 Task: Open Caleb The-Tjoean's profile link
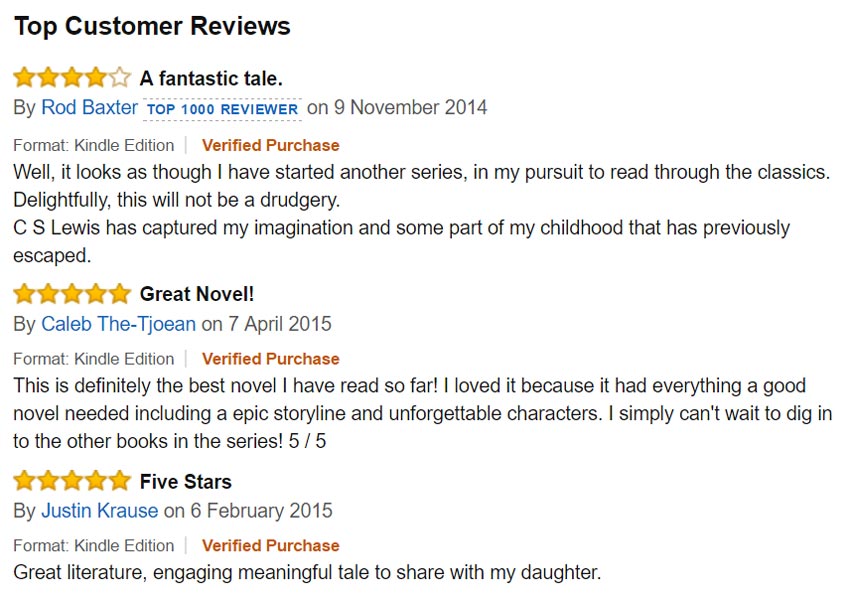tap(118, 324)
